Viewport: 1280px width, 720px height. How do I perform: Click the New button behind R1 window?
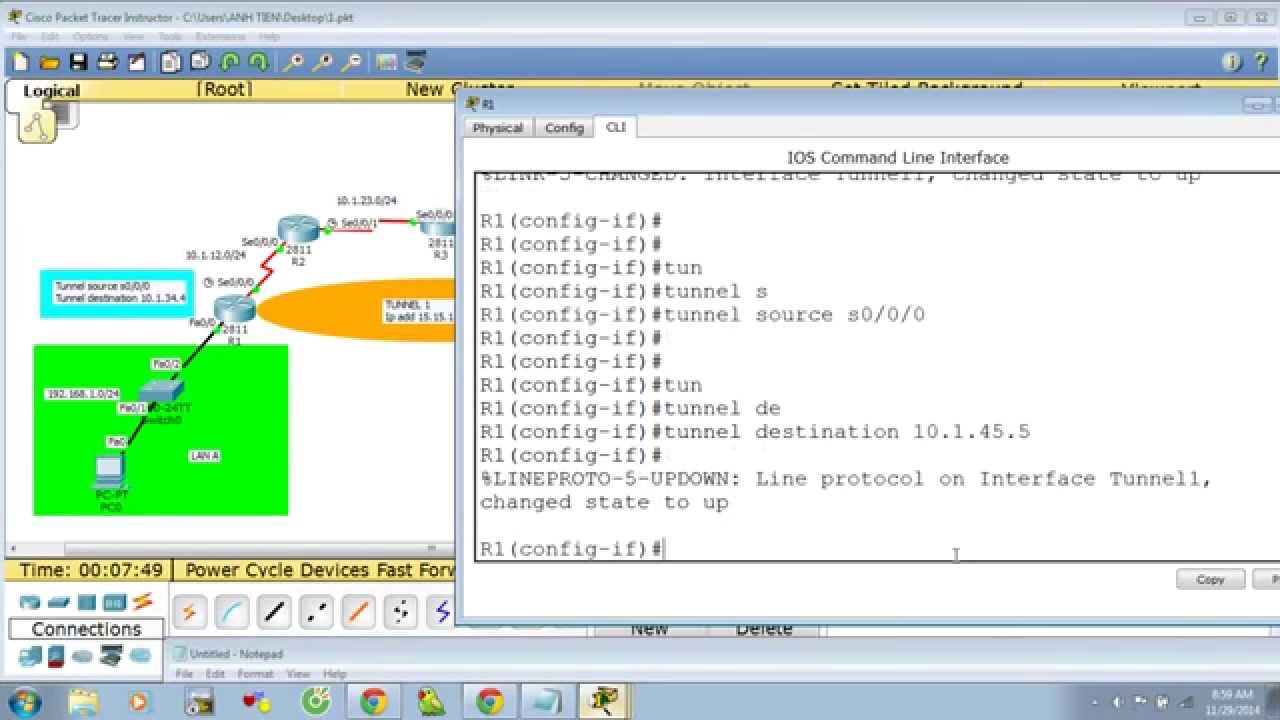coord(649,629)
